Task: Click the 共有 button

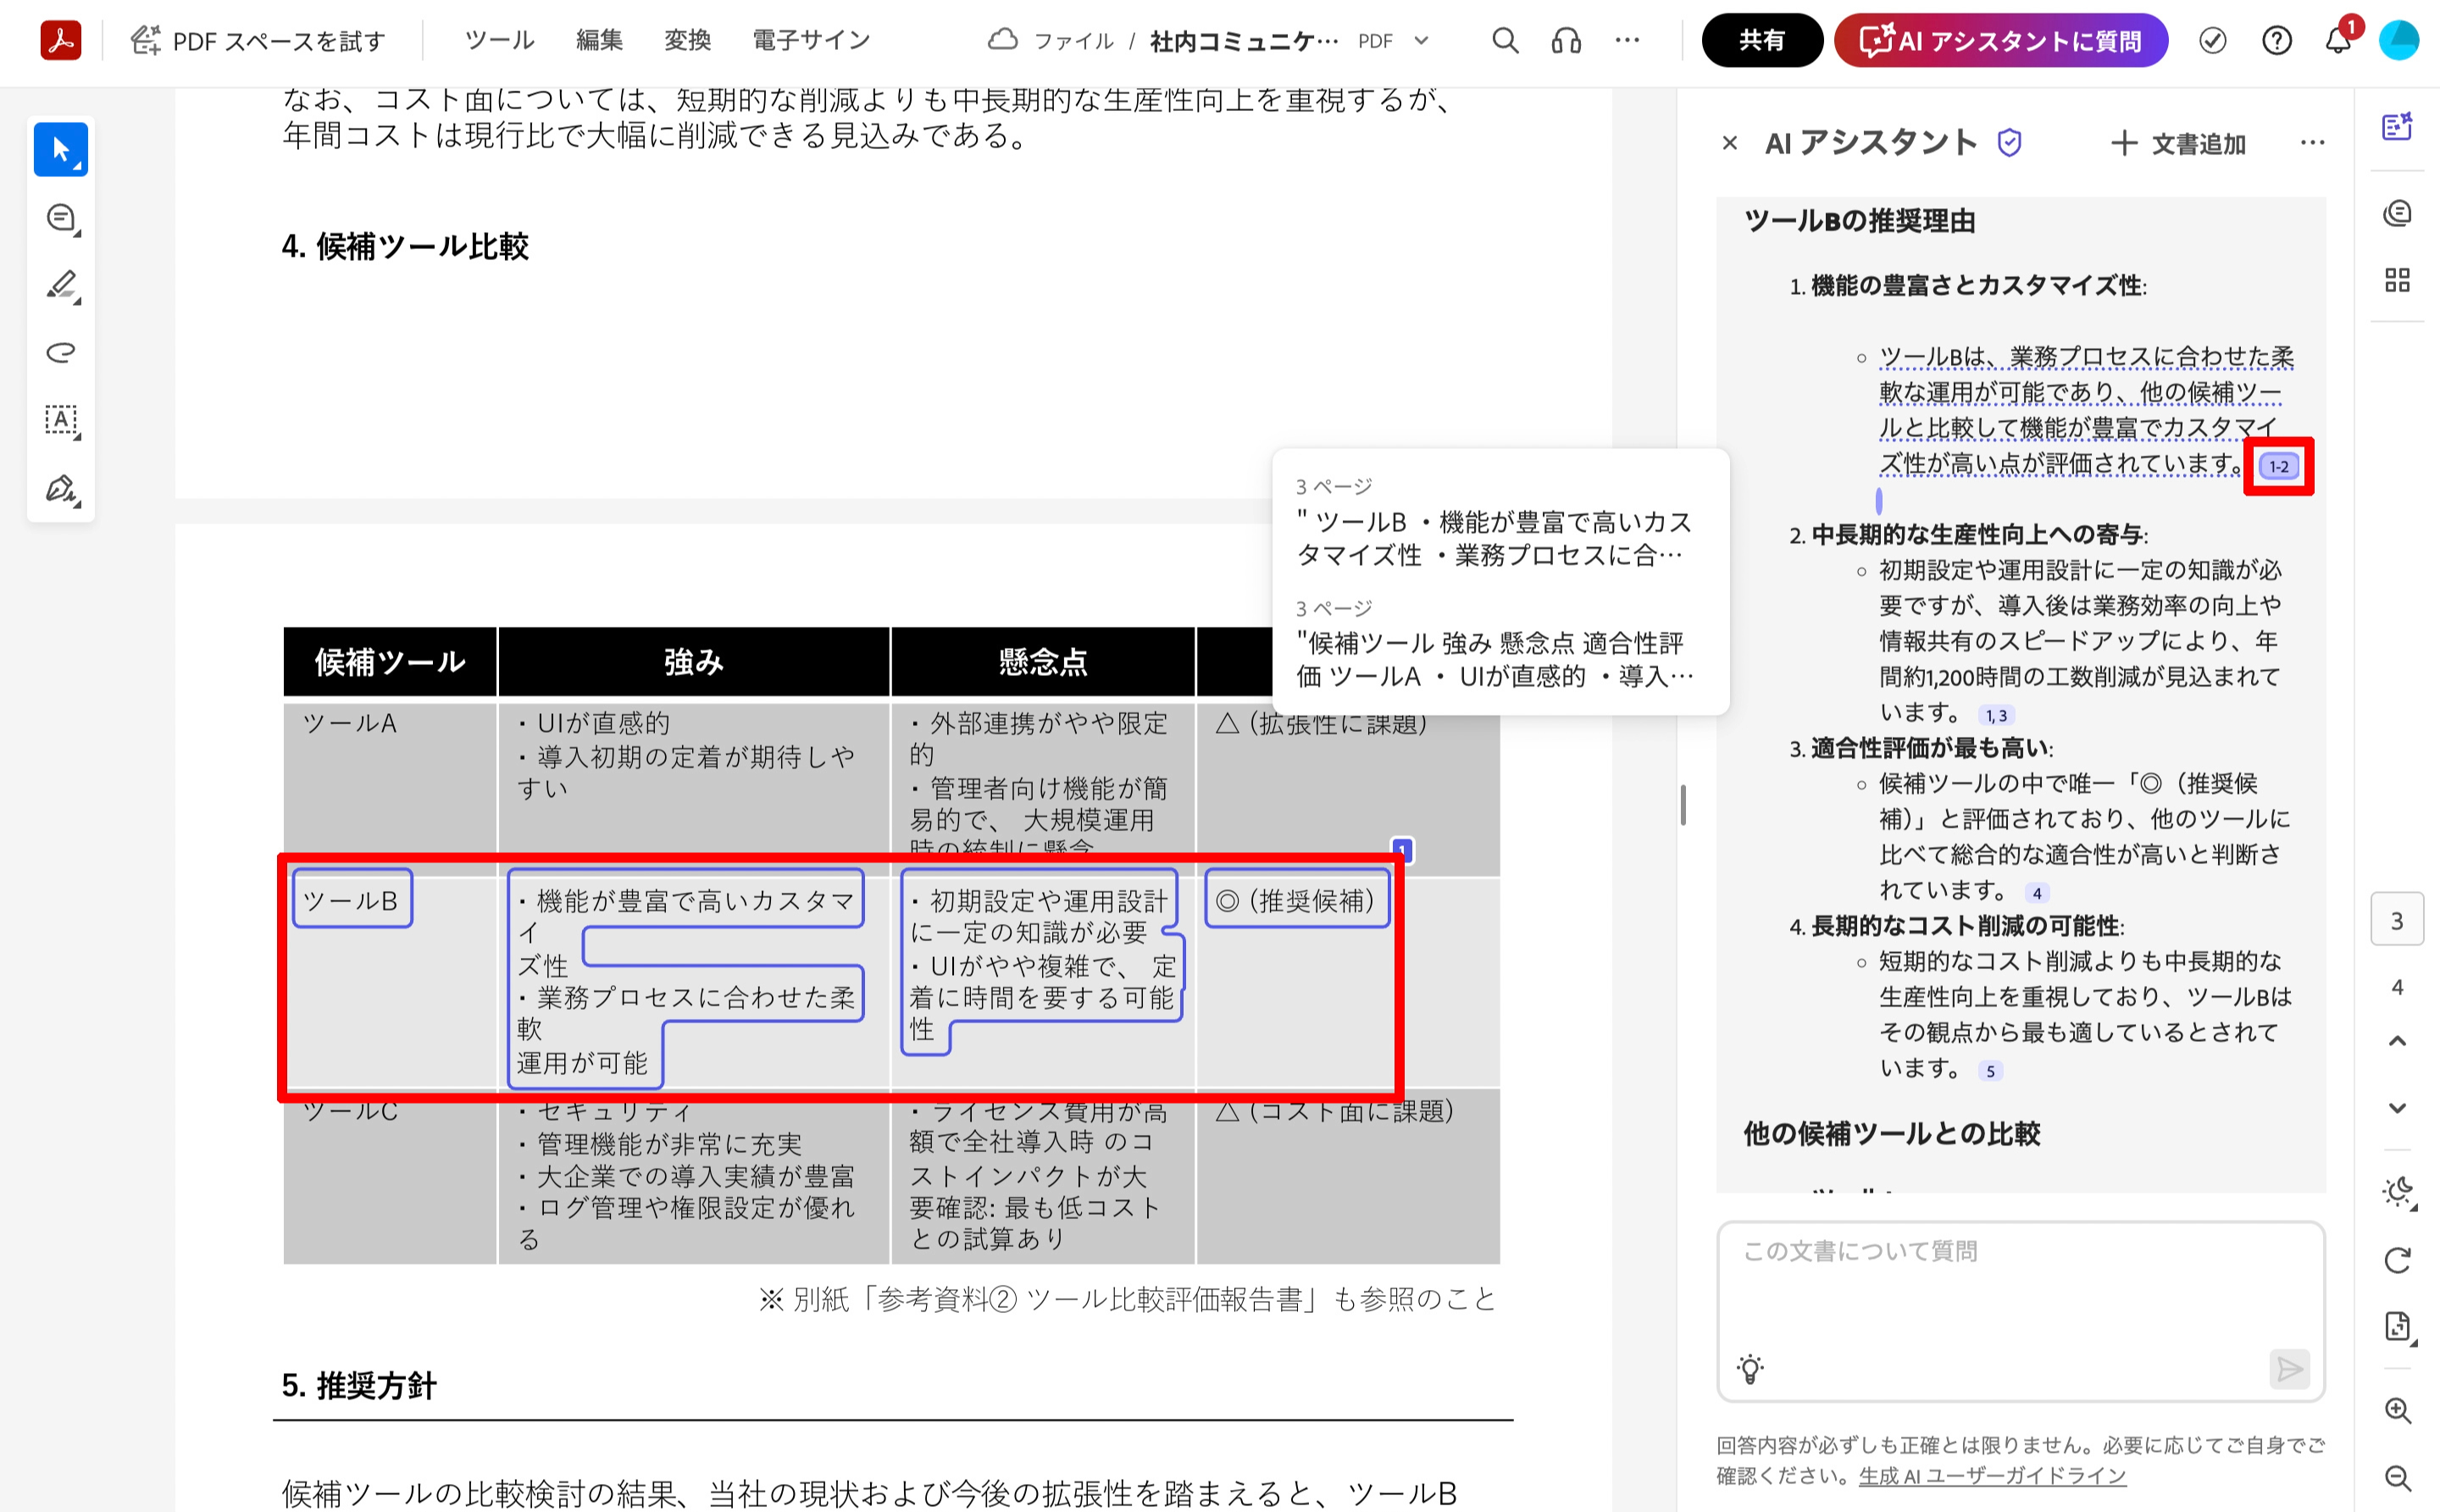Action: (x=1762, y=40)
